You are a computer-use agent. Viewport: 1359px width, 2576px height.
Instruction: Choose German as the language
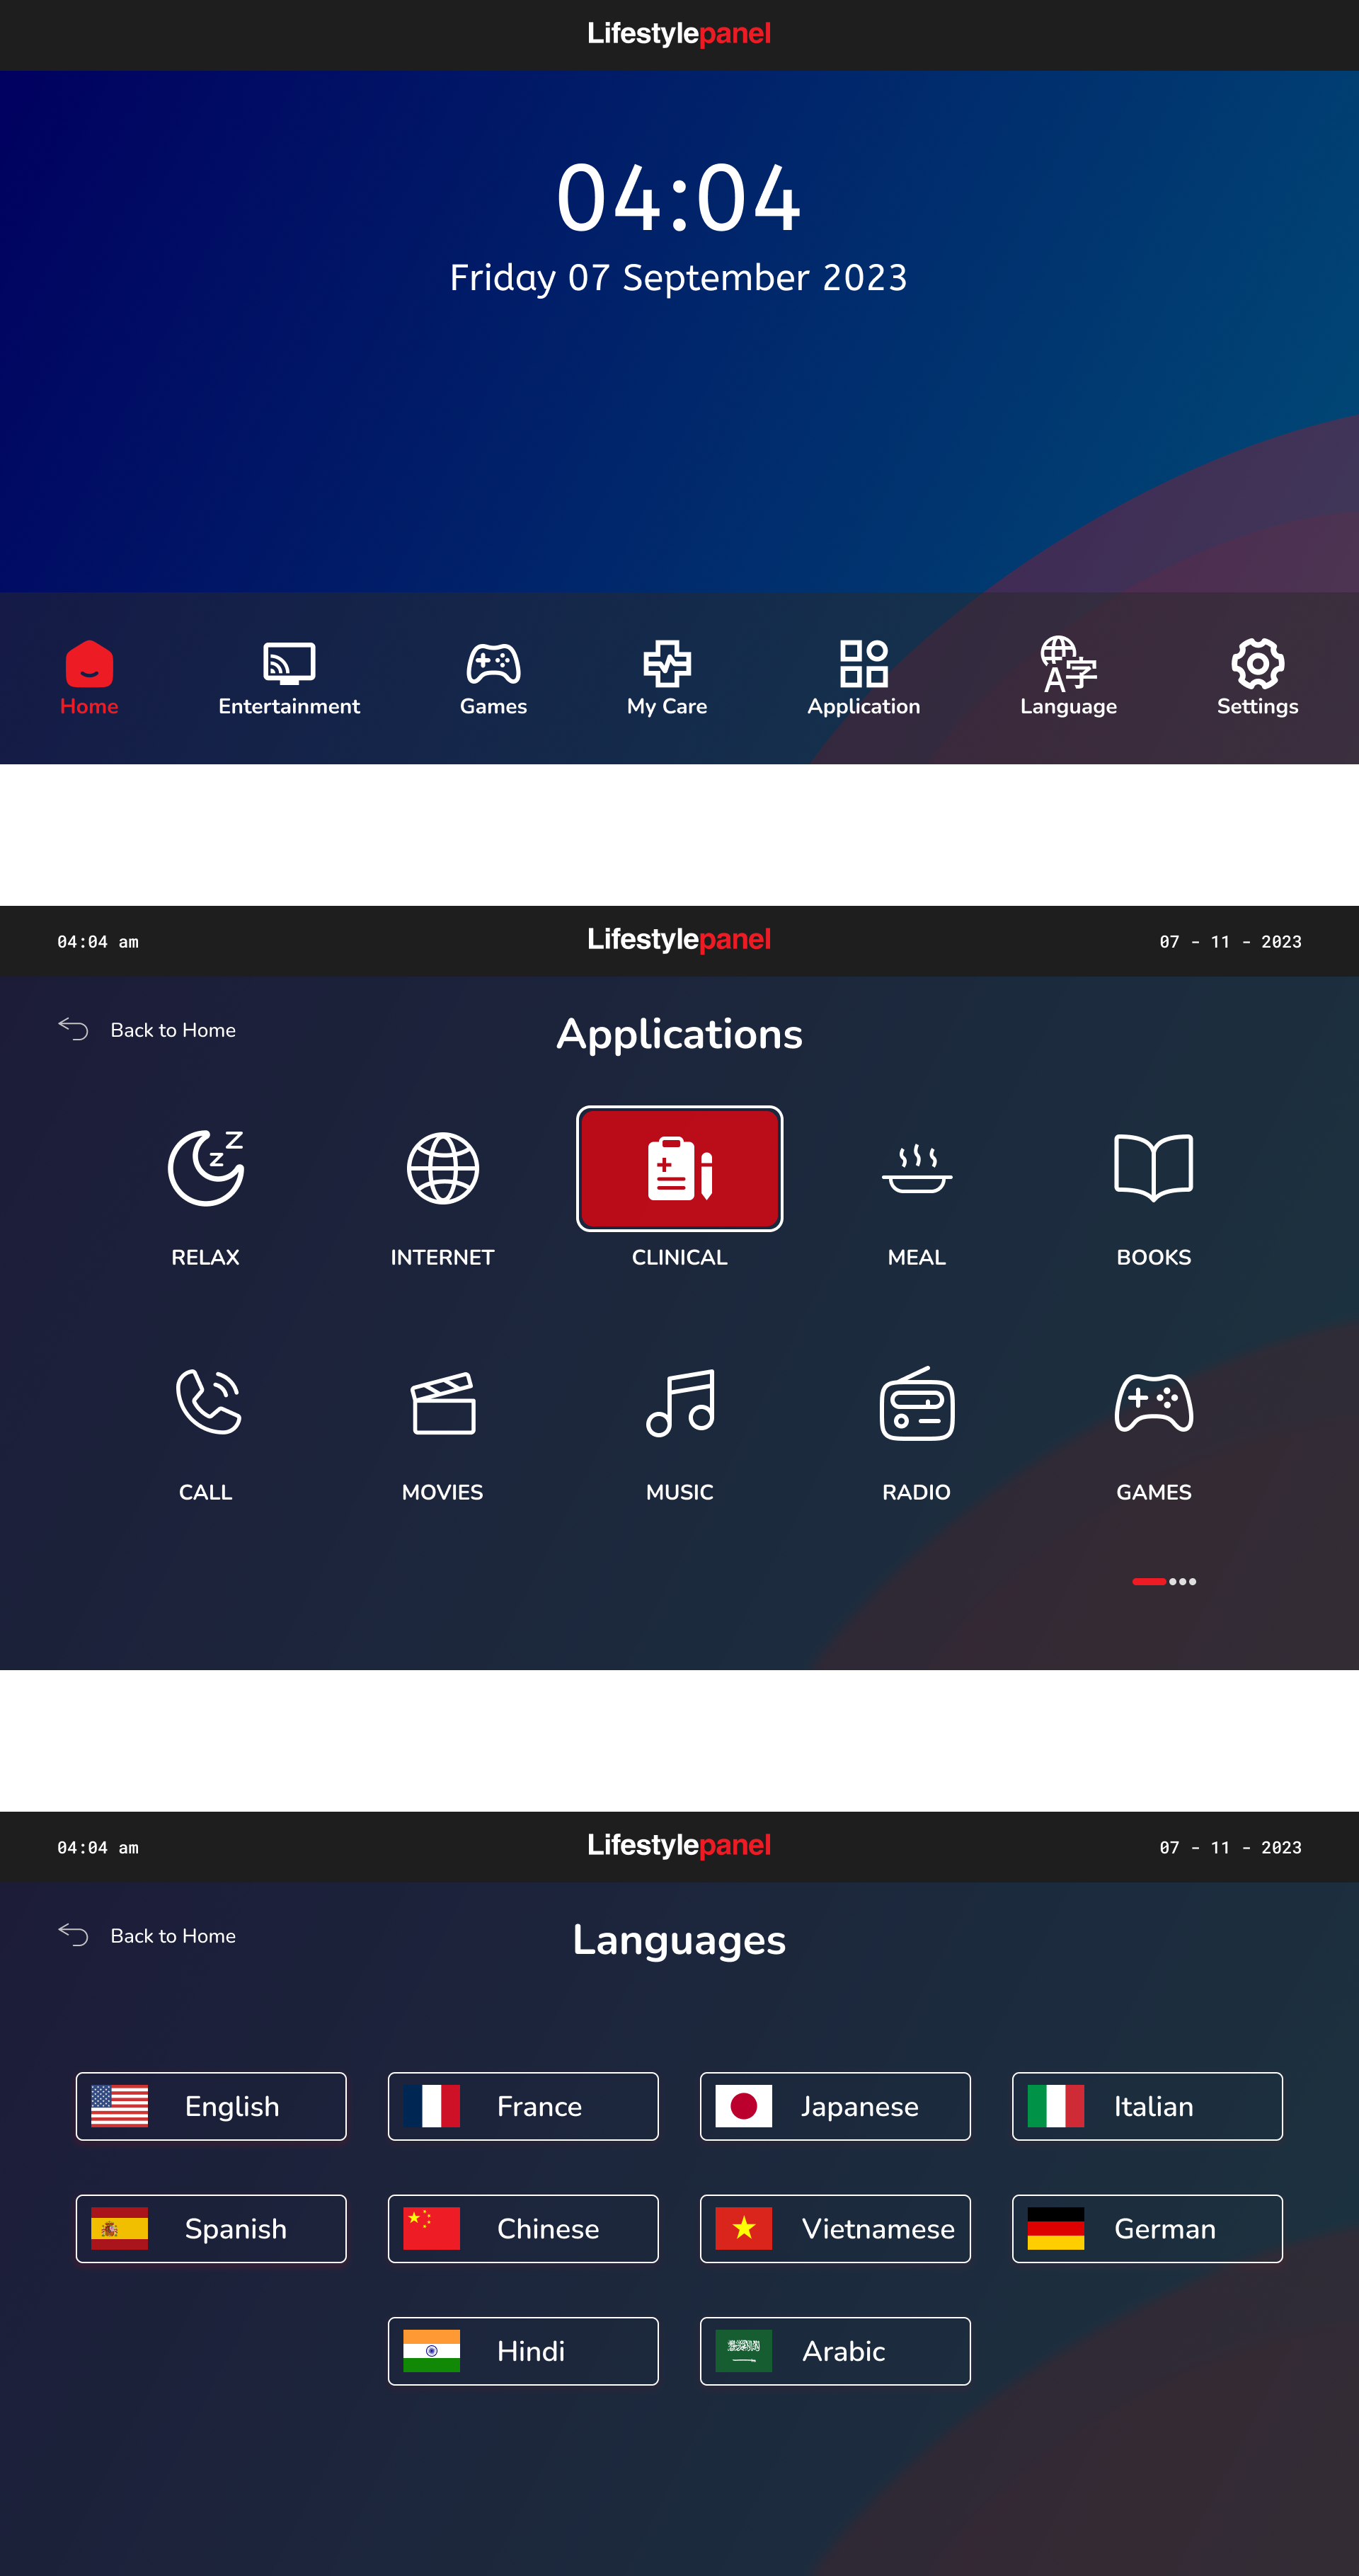[1146, 2229]
